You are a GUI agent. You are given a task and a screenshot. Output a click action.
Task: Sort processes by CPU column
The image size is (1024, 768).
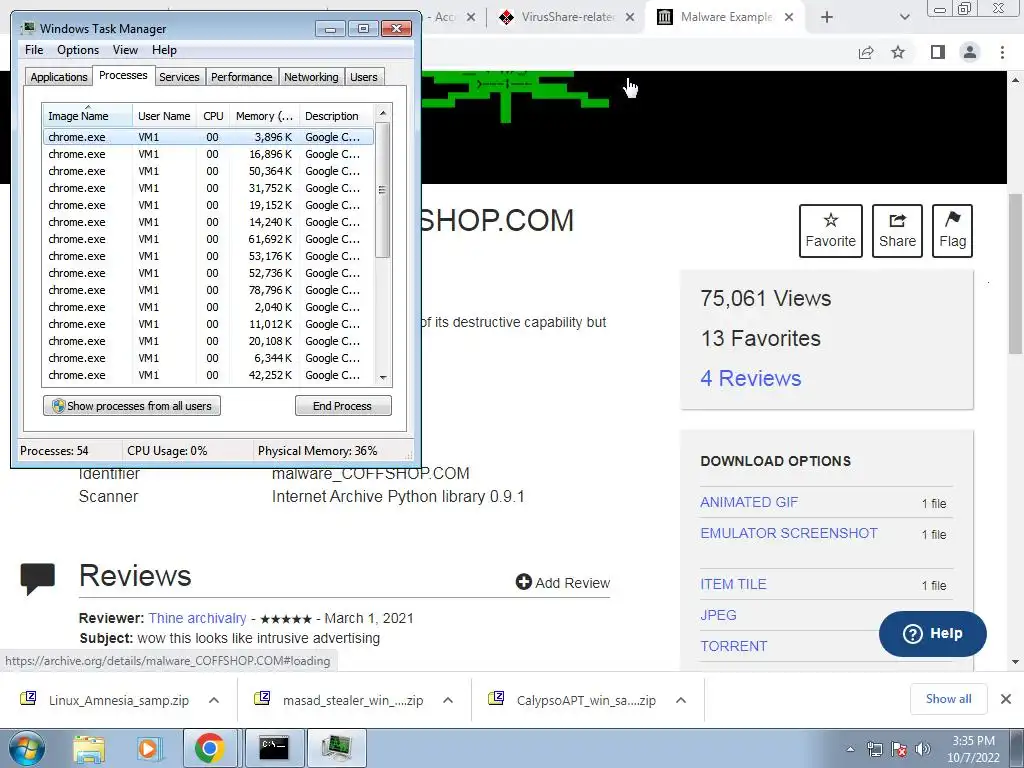pos(213,116)
